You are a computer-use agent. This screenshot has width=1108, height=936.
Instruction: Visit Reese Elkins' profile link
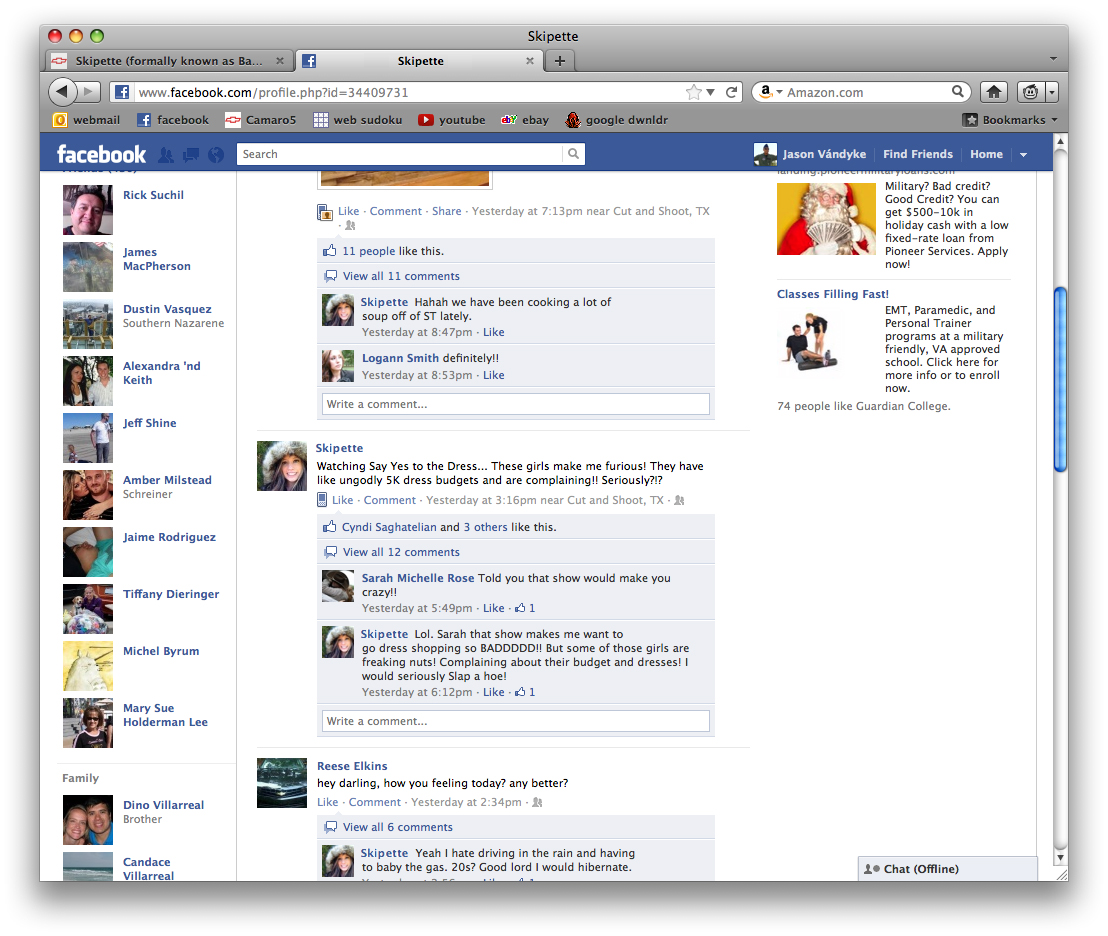point(352,766)
